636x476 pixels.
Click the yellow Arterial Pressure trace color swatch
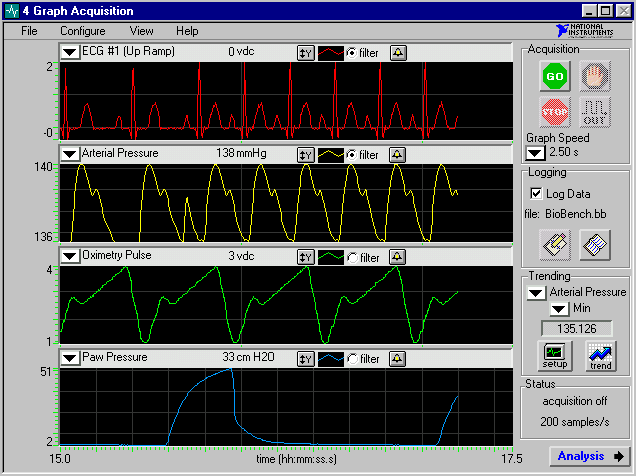(331, 155)
